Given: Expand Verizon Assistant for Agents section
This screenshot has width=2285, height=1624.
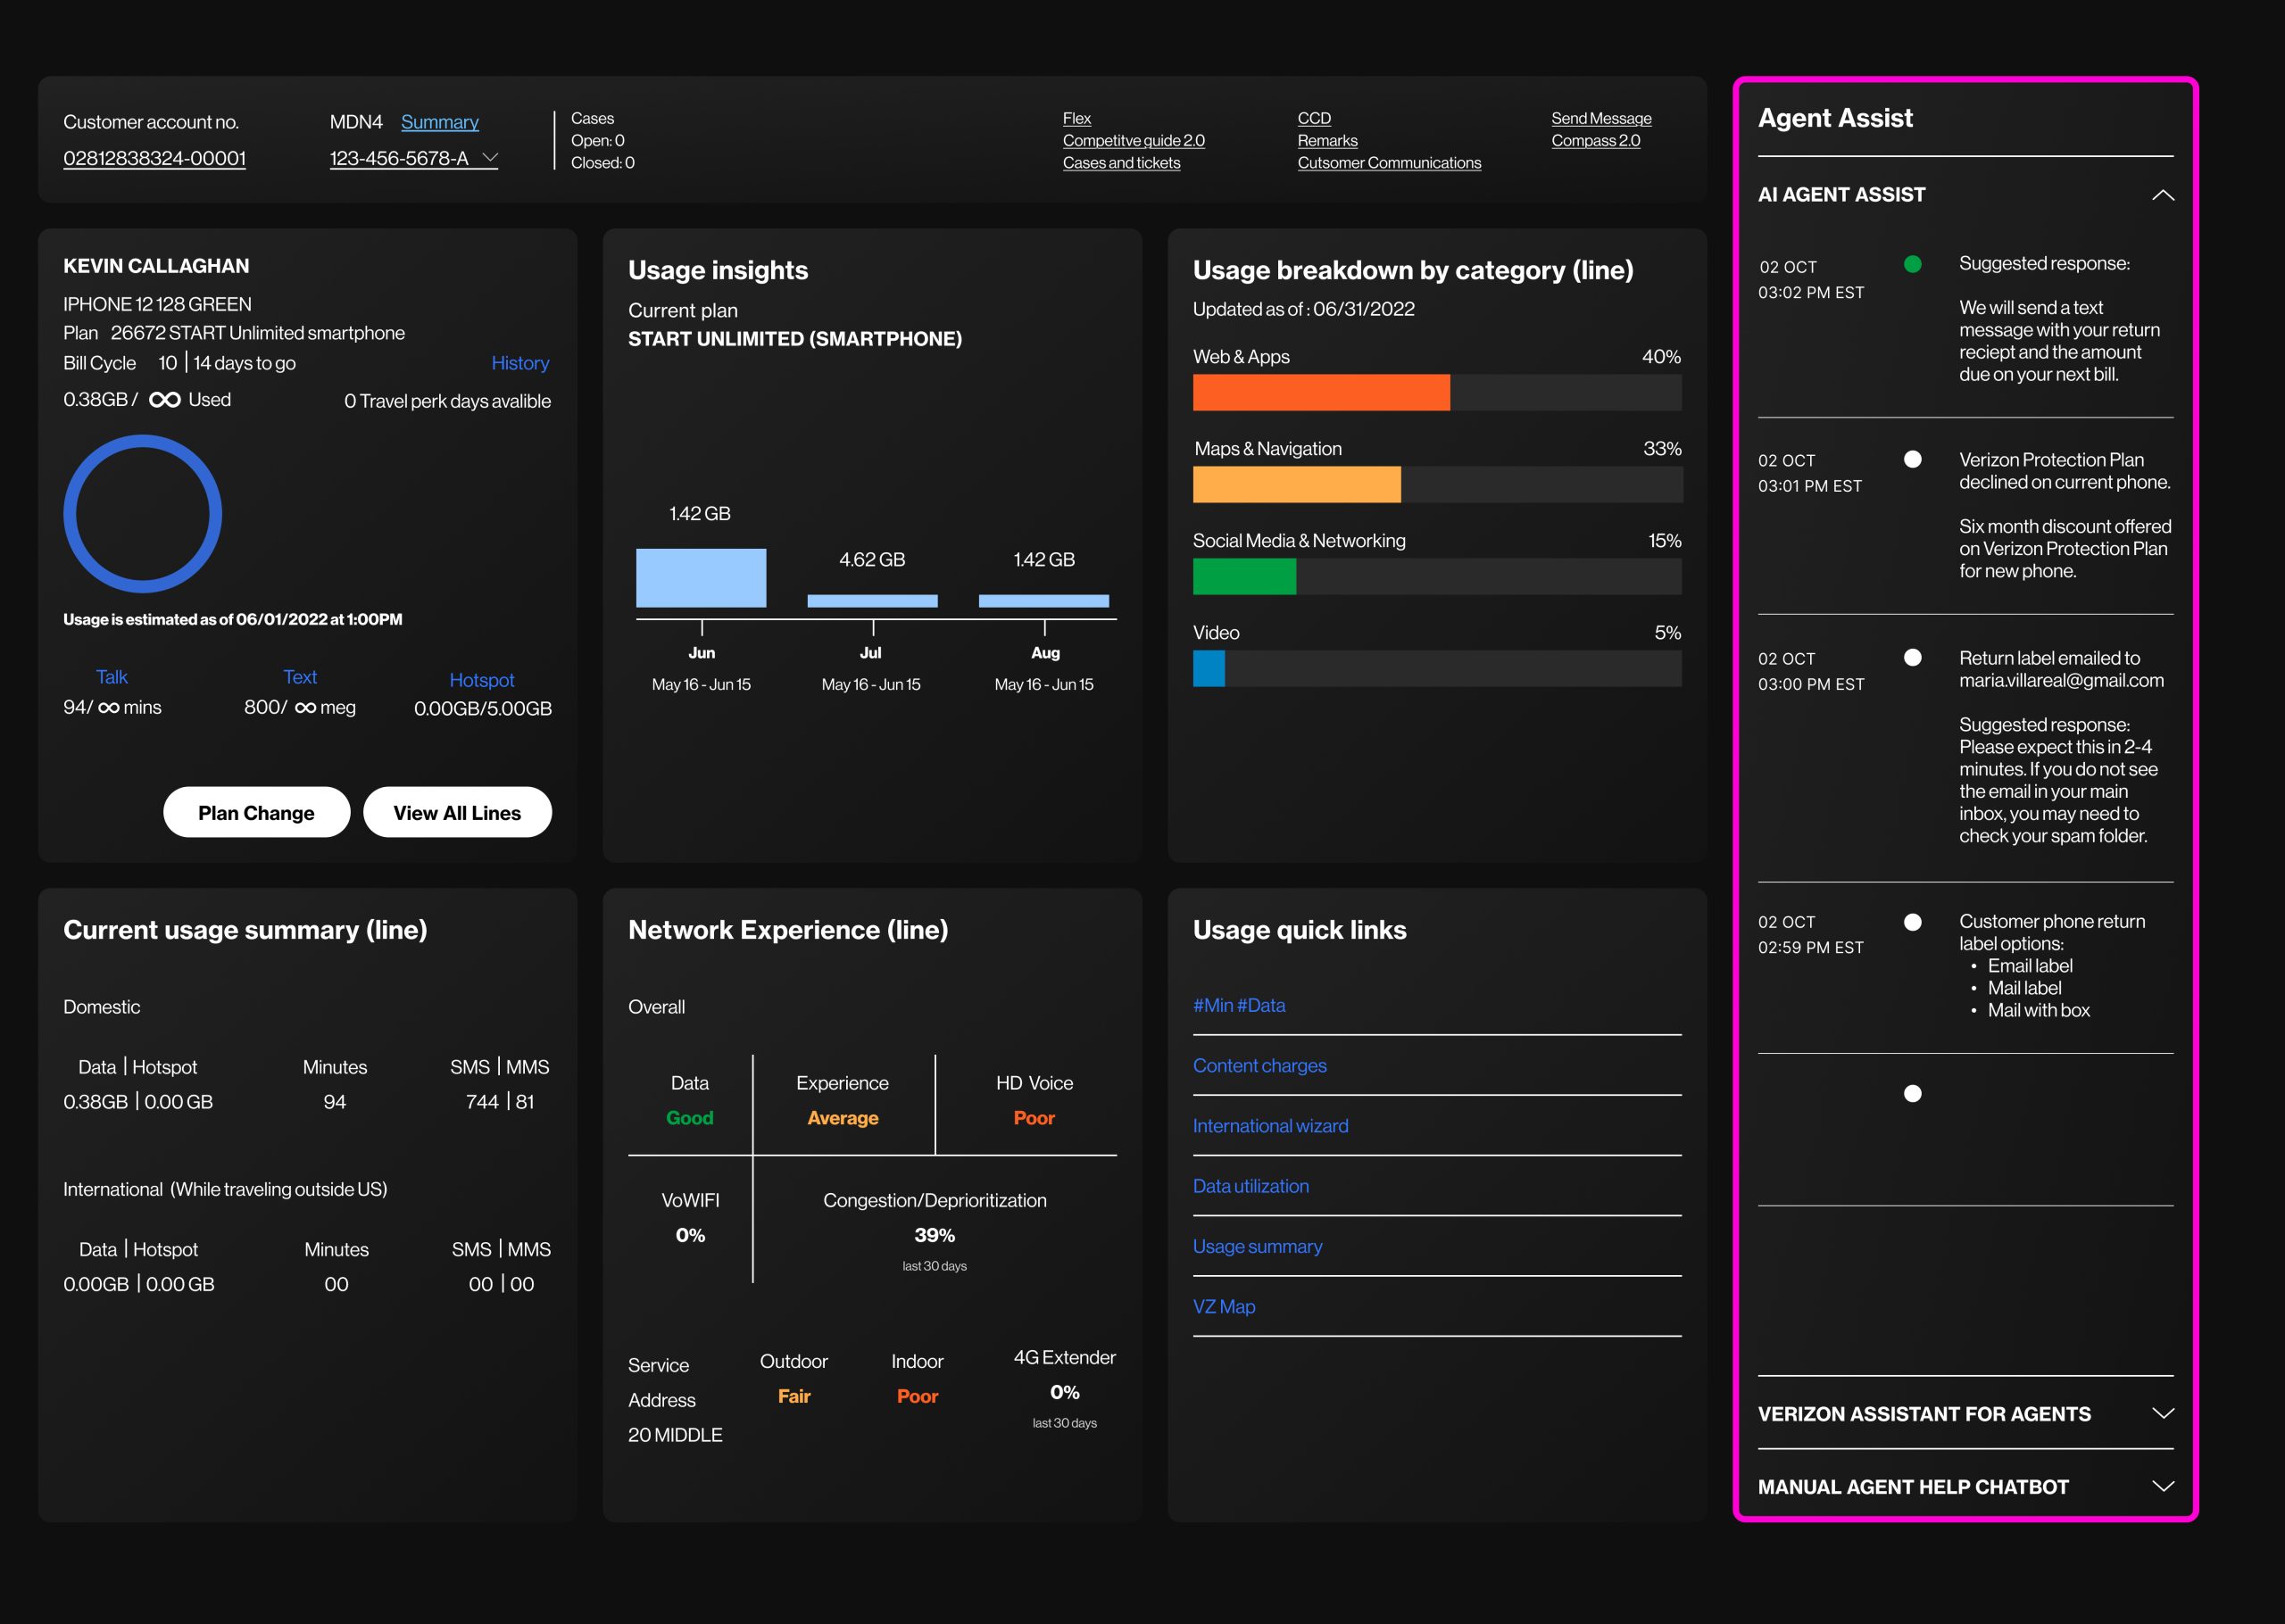Looking at the screenshot, I should click(2162, 1413).
